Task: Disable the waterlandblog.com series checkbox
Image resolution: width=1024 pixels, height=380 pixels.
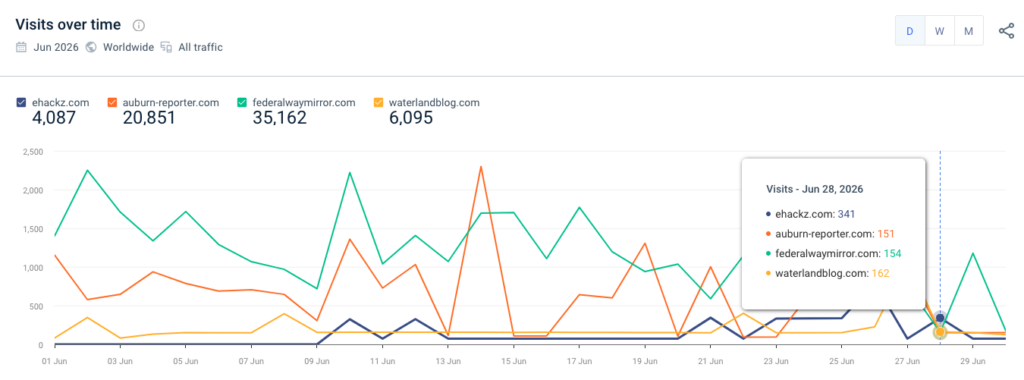Action: 378,103
